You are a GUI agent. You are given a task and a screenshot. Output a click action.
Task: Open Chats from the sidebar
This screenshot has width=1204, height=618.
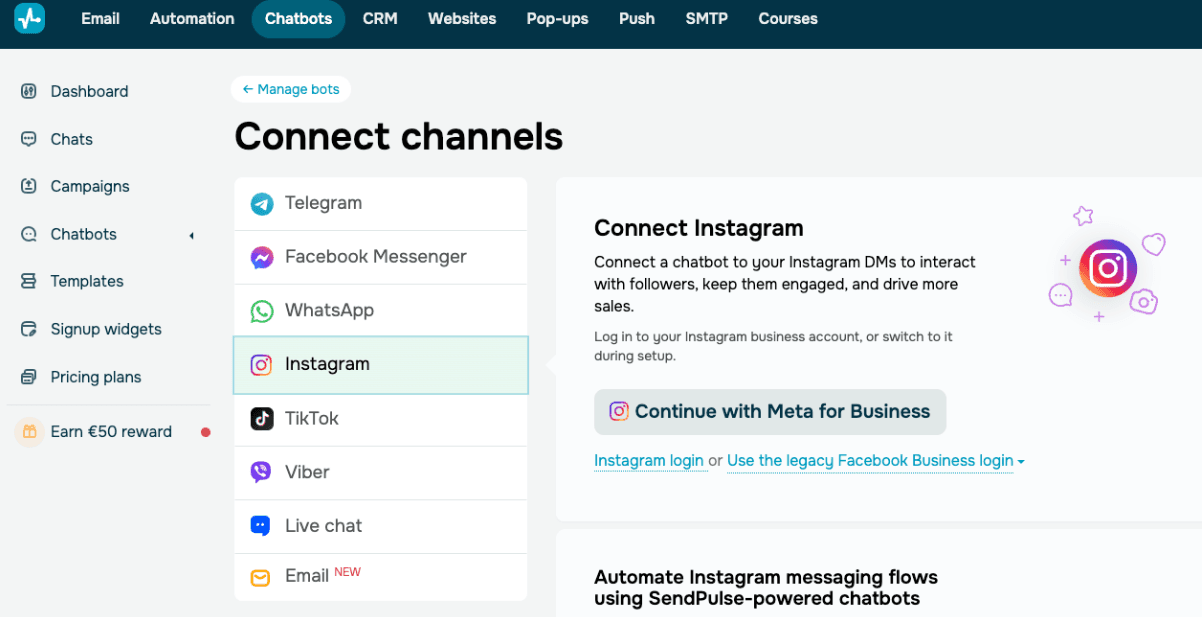(x=71, y=139)
